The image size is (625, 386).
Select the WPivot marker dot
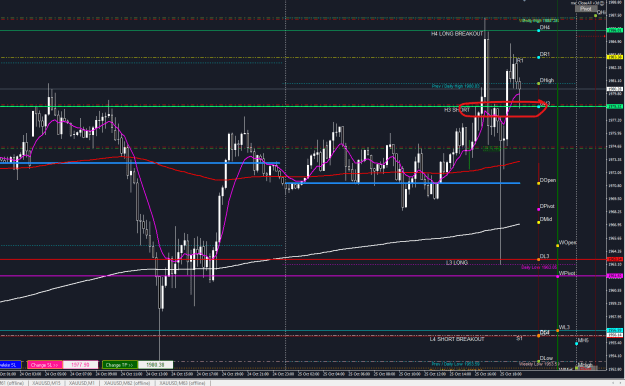click(x=557, y=276)
